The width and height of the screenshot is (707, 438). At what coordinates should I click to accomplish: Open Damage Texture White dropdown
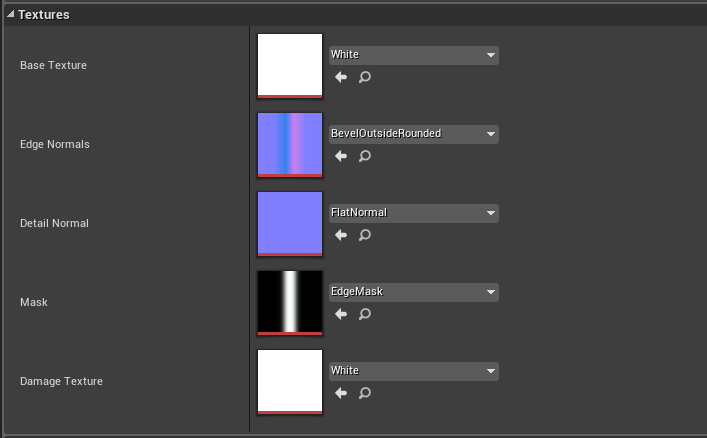pos(413,371)
